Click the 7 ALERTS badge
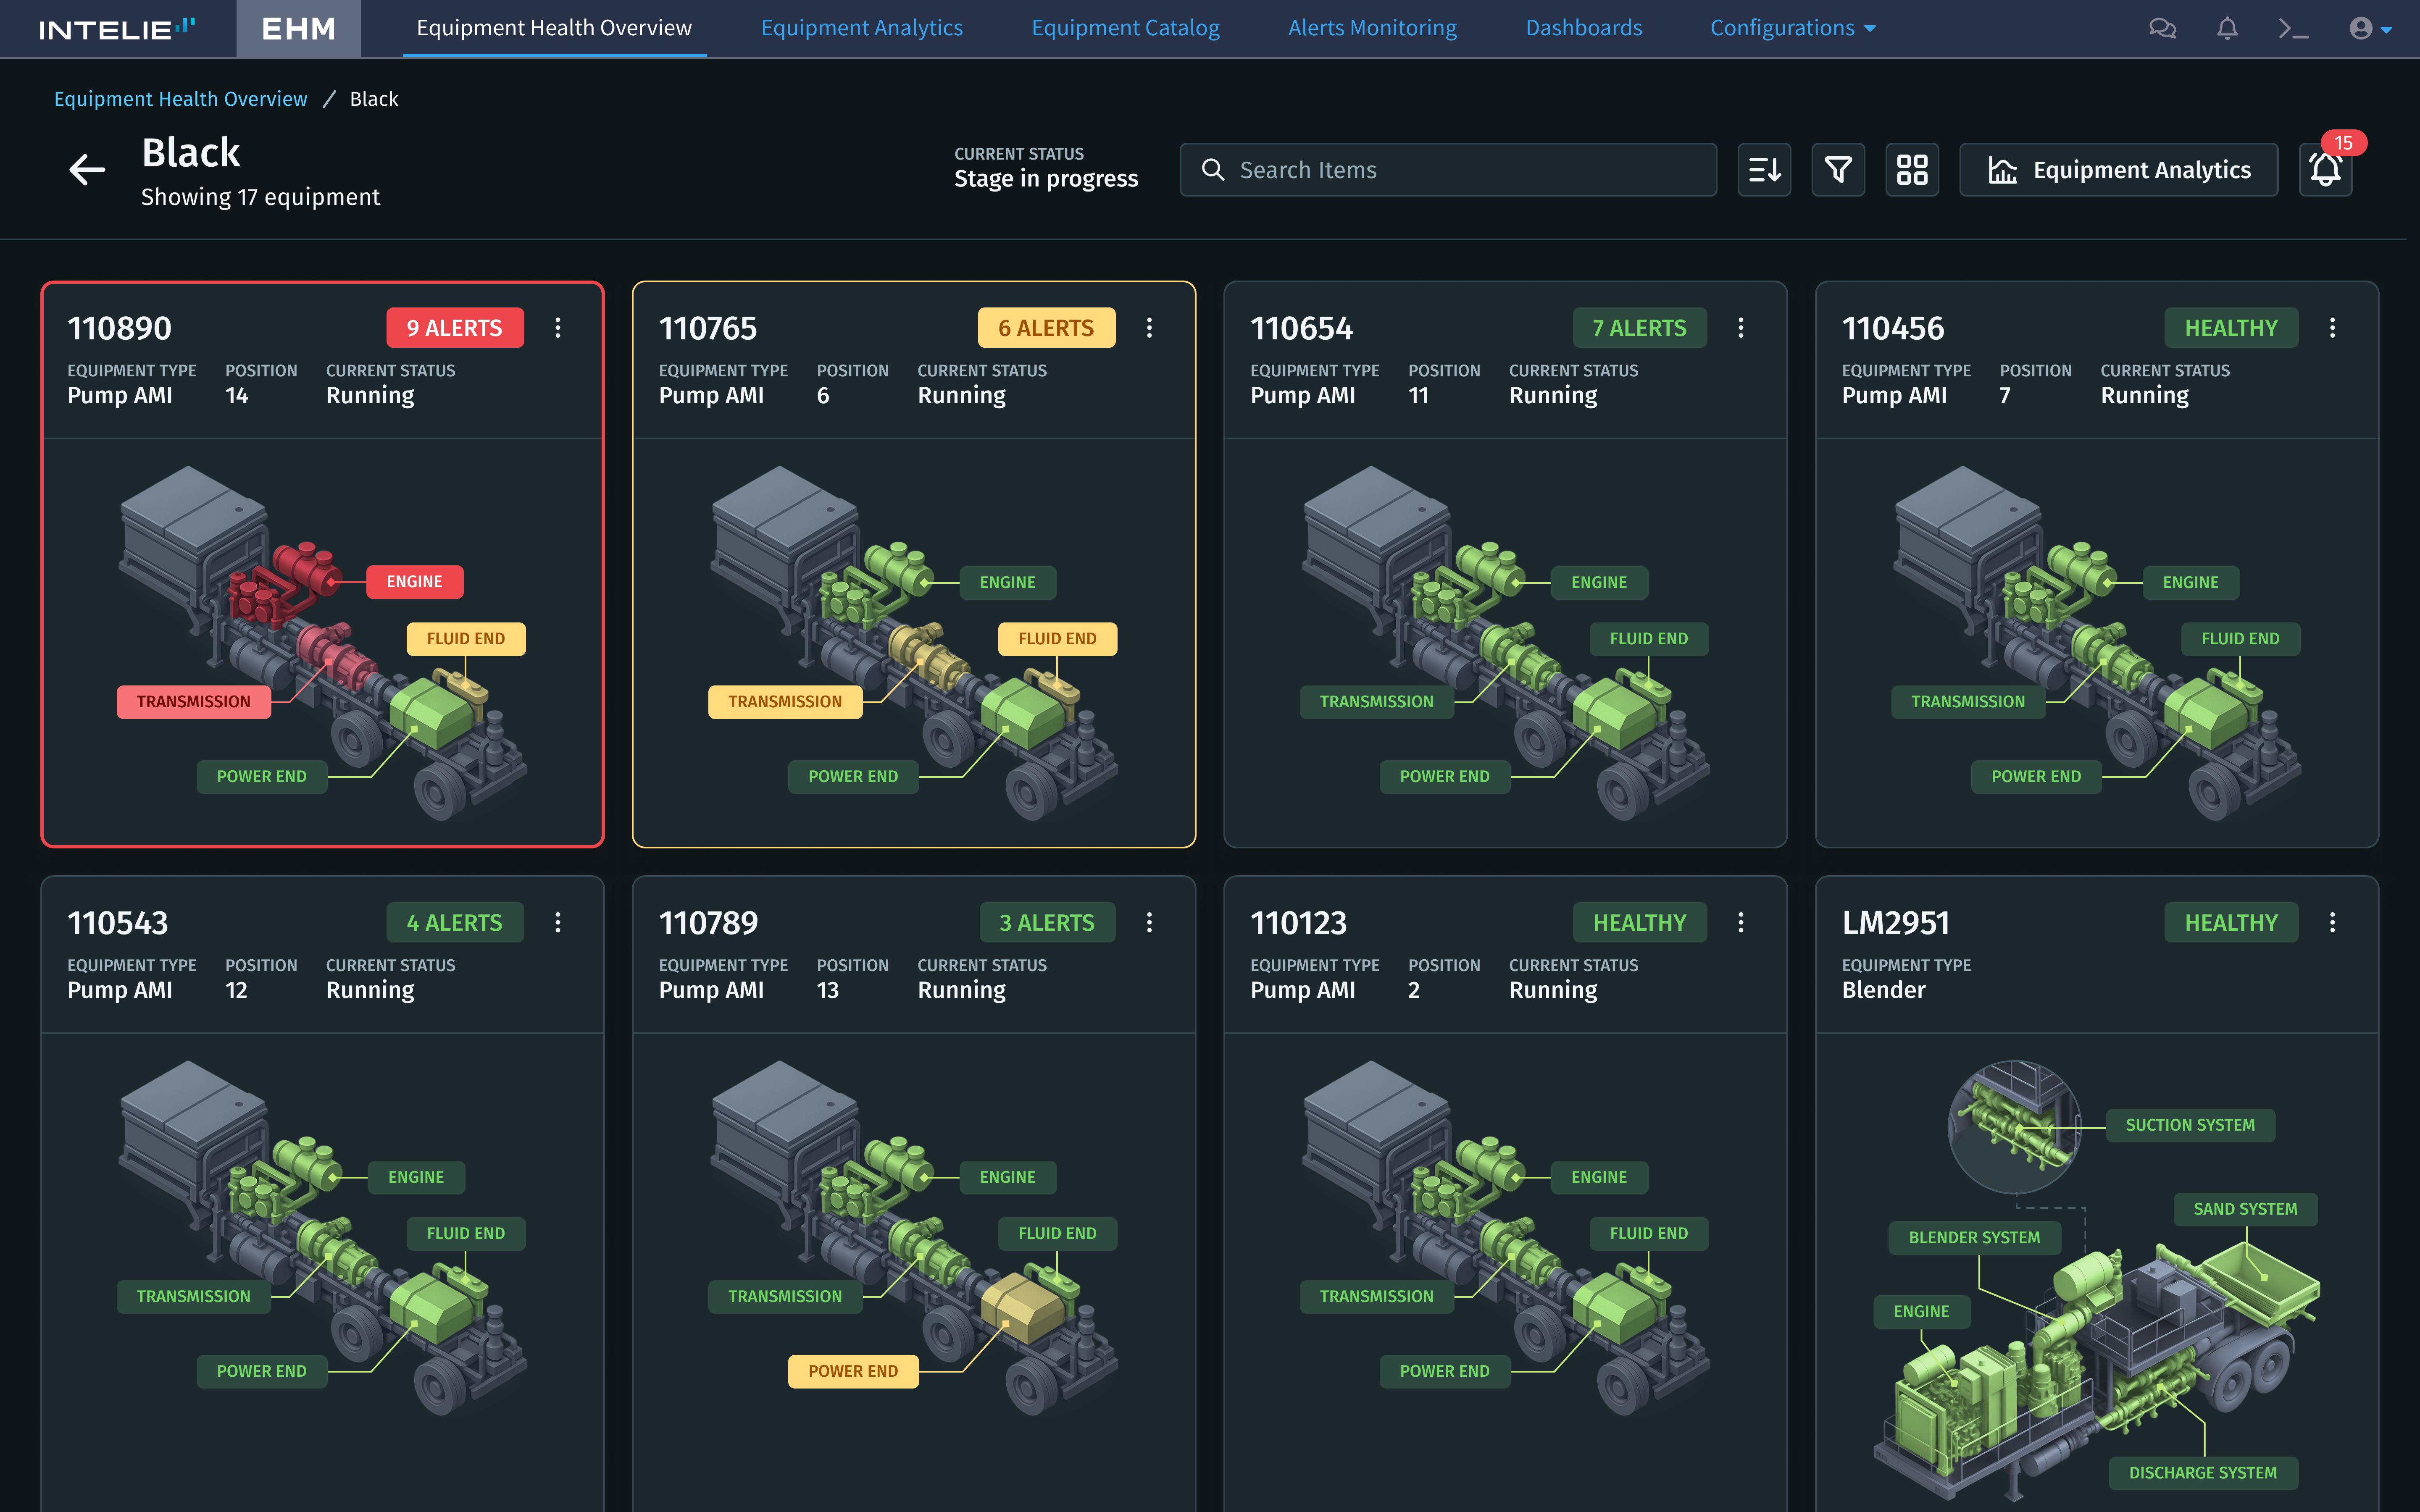 pos(1639,328)
